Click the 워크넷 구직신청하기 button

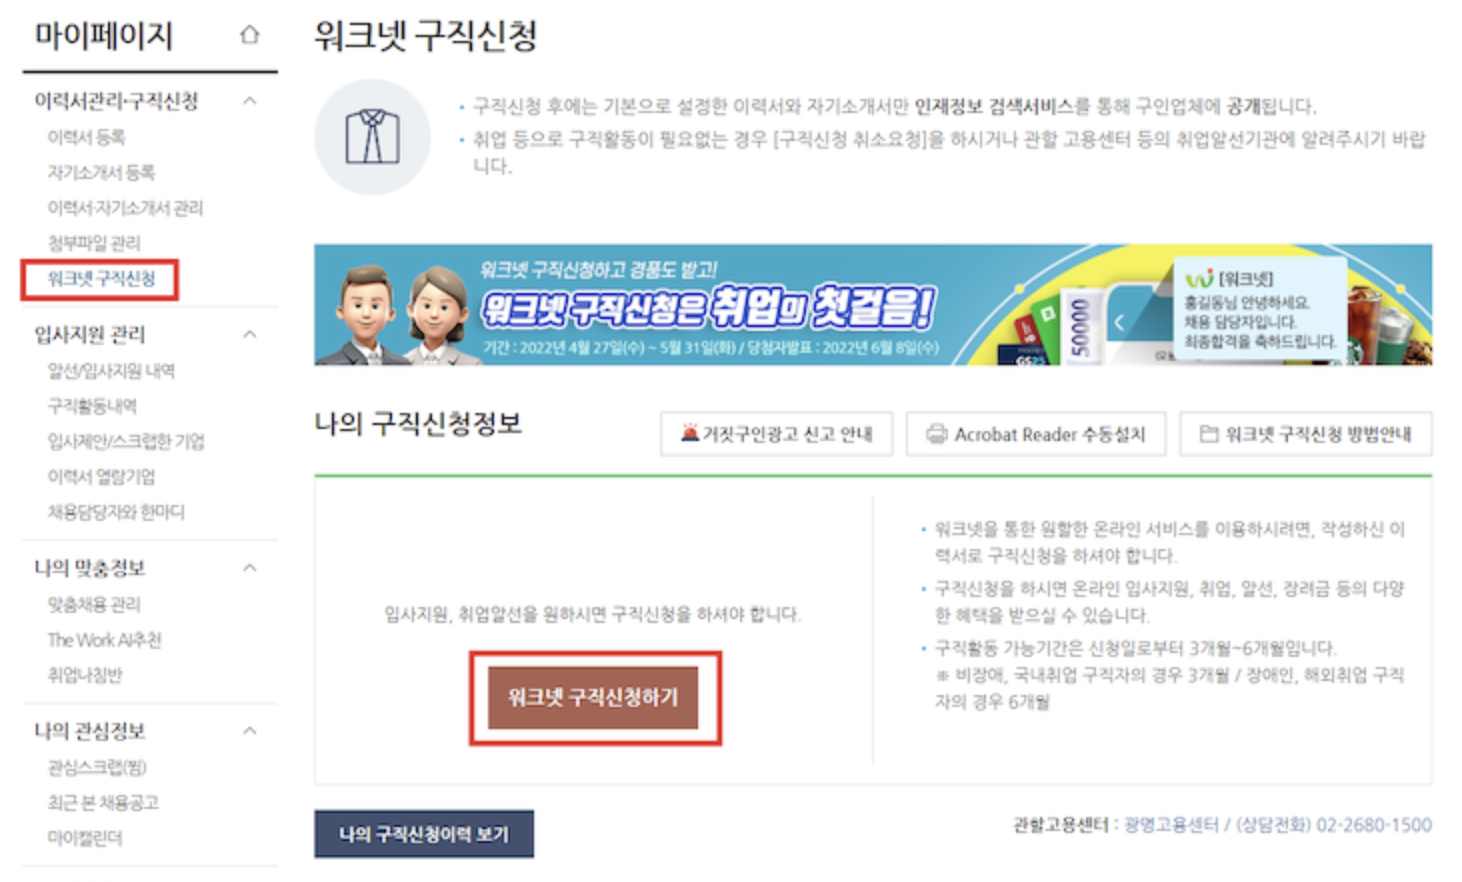point(593,697)
